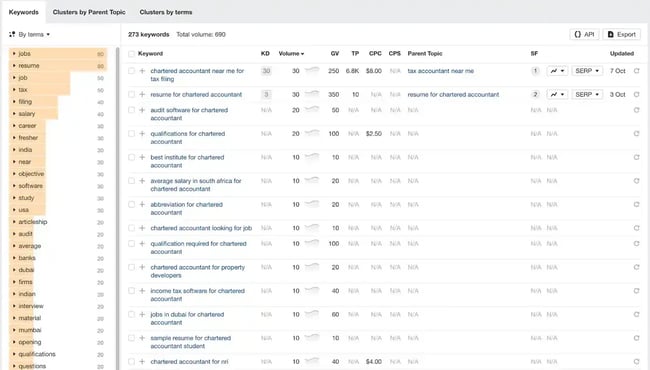This screenshot has width=650, height=370.
Task: Add 'average salary in south africa' keyword plus icon
Action: tap(142, 181)
